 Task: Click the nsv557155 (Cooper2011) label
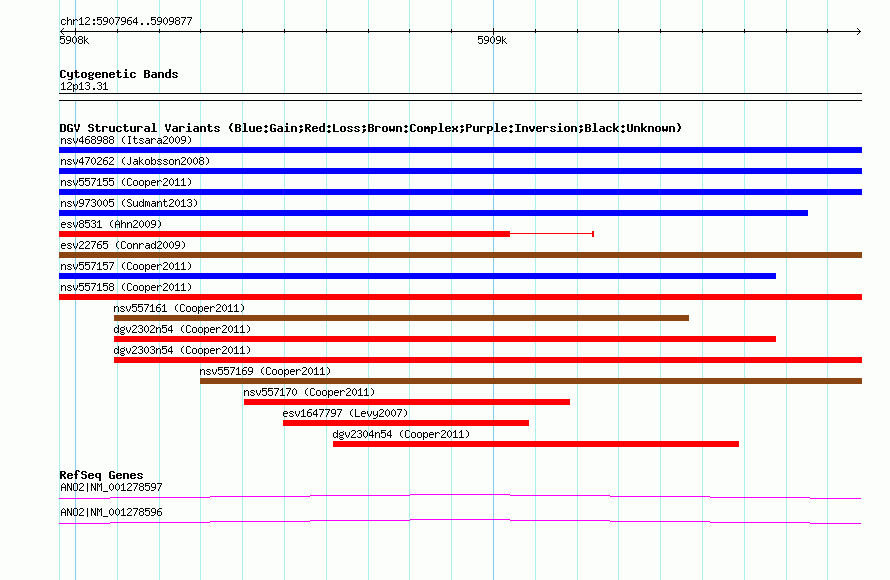click(126, 182)
